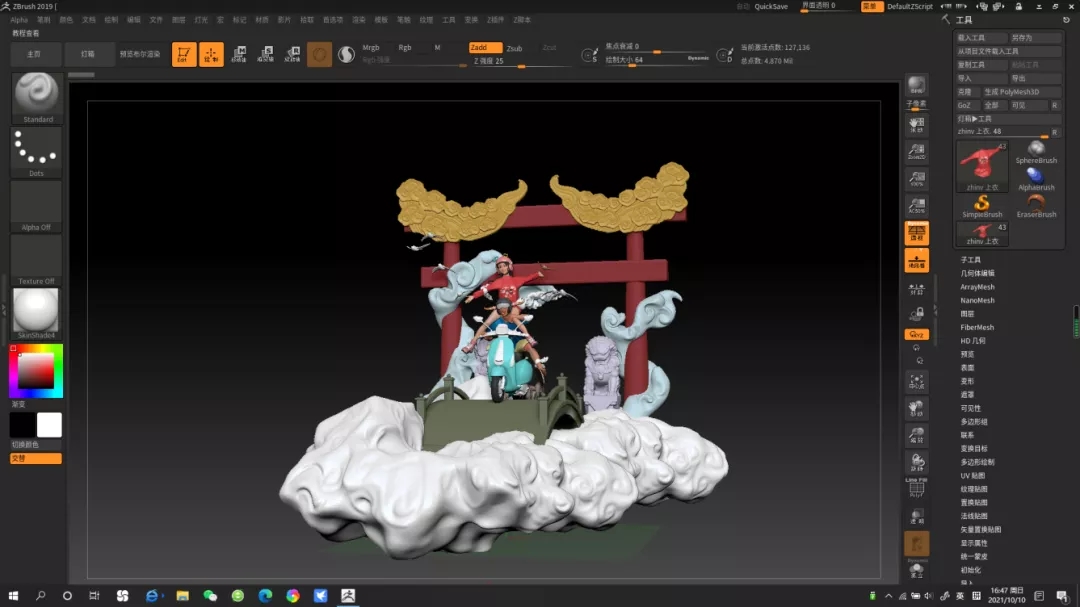The width and height of the screenshot is (1080, 607).
Task: Click the 100% actual size icon
Action: pyautogui.click(x=916, y=178)
